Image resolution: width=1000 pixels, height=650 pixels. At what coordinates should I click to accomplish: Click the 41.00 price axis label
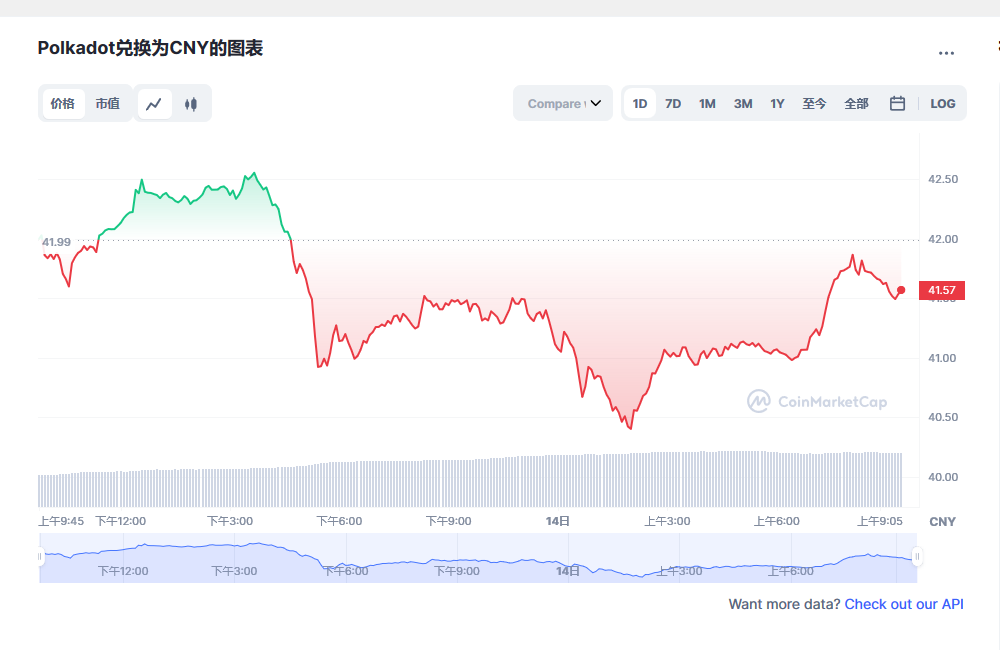pyautogui.click(x=943, y=358)
